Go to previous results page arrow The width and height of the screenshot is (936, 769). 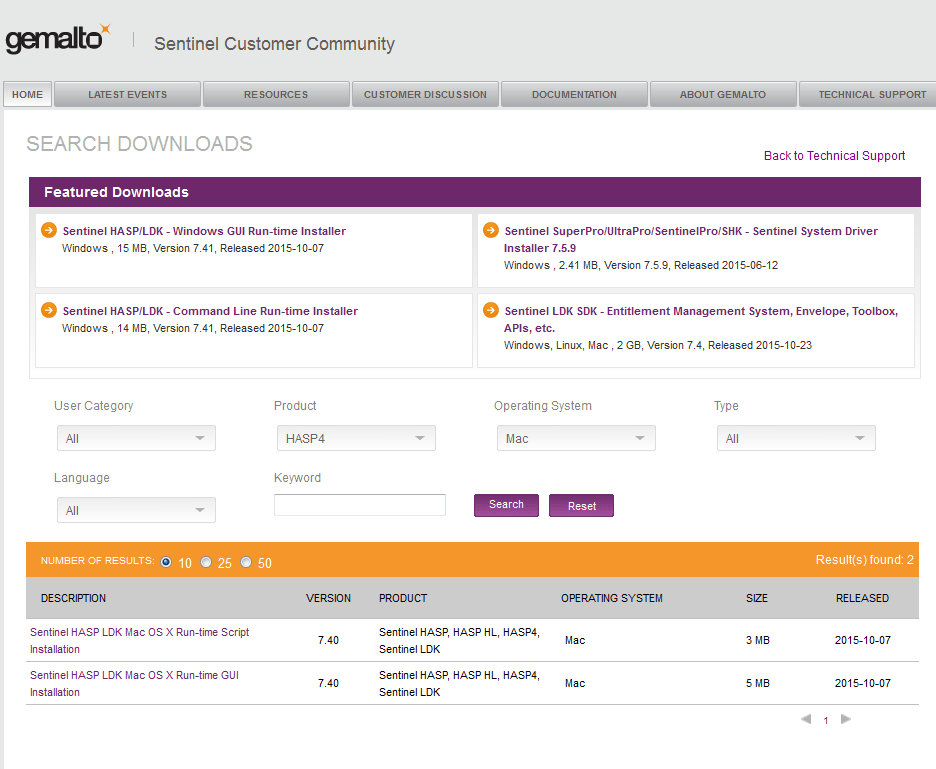(x=806, y=719)
